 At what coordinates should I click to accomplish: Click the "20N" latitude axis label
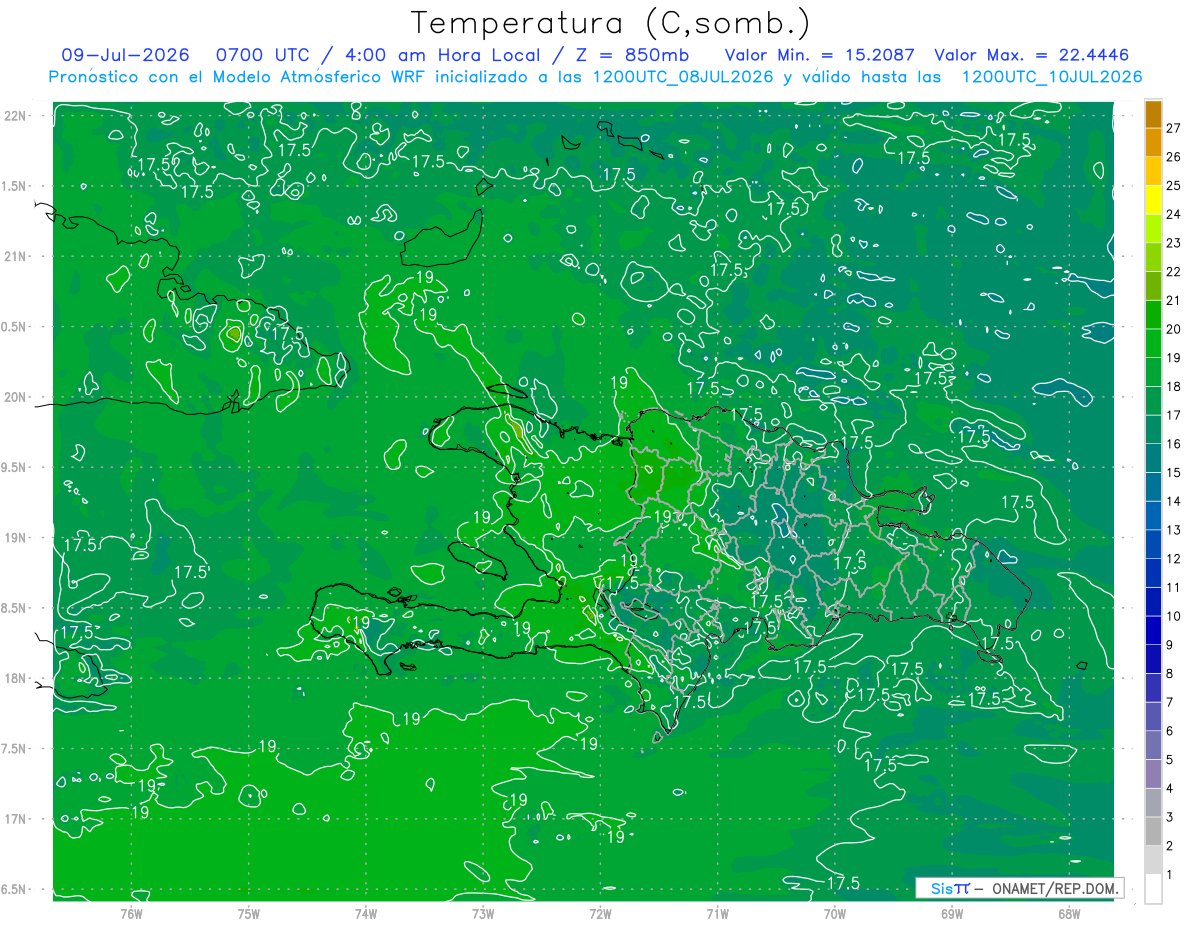point(16,397)
